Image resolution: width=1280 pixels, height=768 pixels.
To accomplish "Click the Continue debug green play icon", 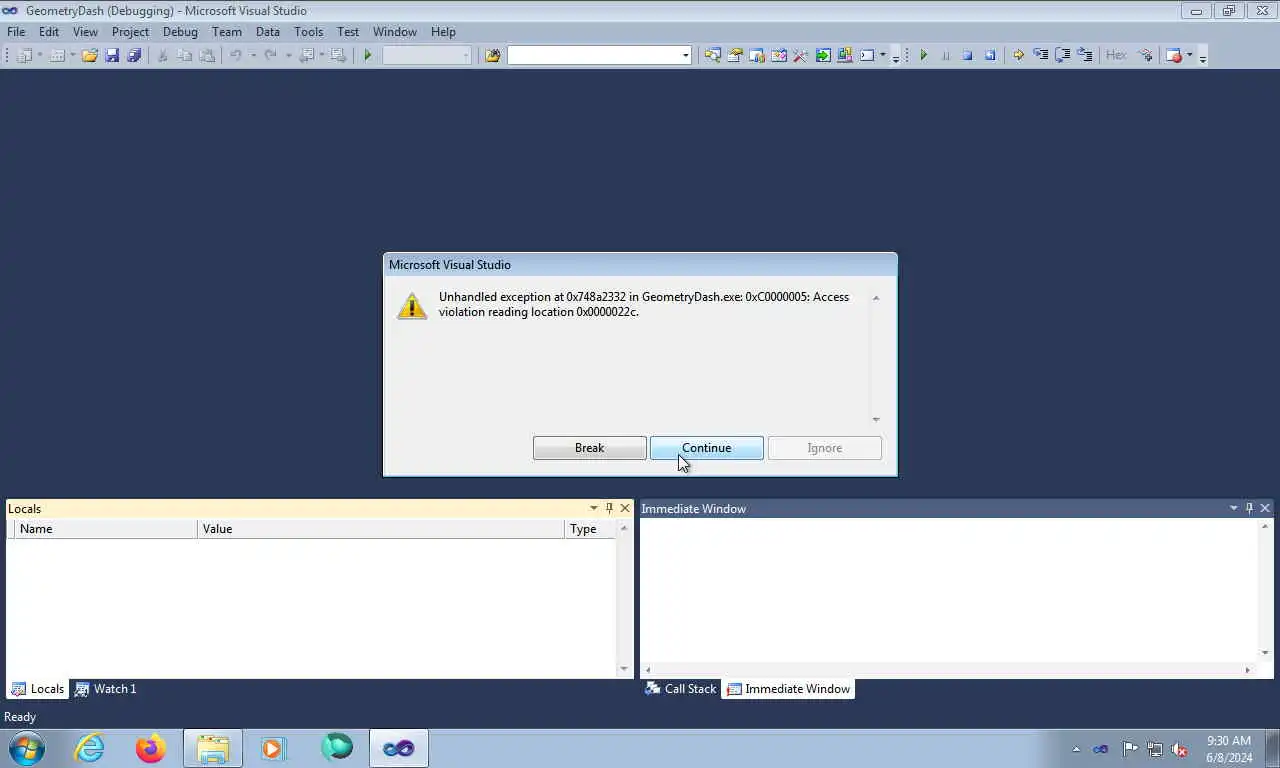I will [x=924, y=55].
